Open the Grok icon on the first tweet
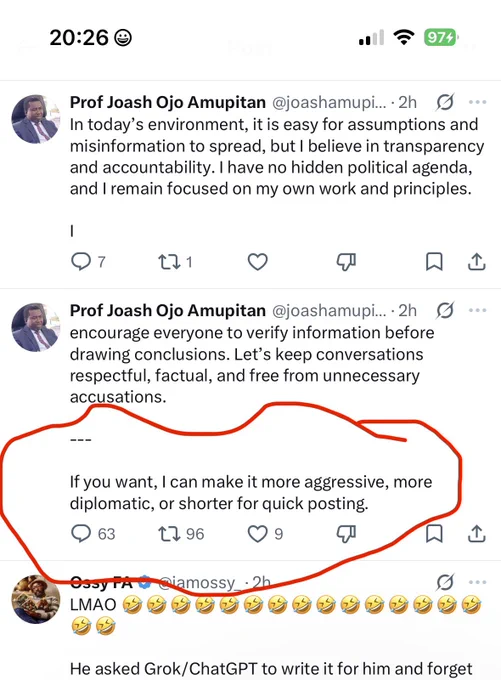 pyautogui.click(x=445, y=102)
